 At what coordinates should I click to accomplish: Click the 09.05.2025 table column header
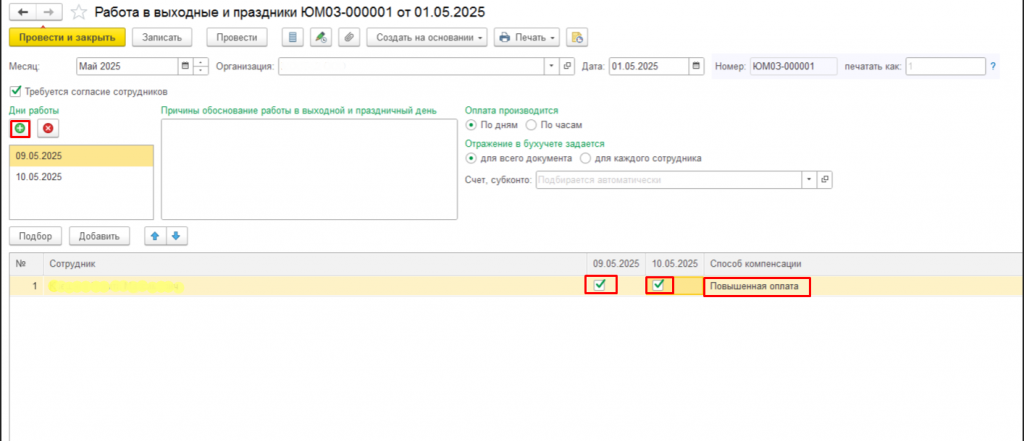[x=616, y=264]
